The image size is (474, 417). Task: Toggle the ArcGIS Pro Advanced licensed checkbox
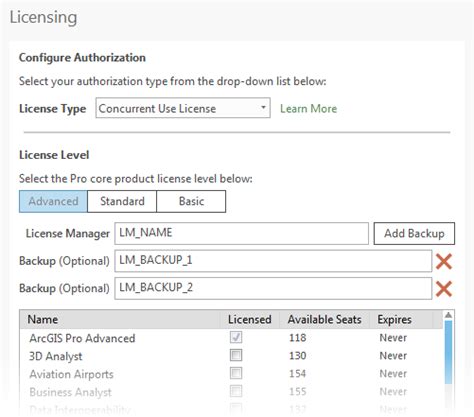pyautogui.click(x=236, y=337)
